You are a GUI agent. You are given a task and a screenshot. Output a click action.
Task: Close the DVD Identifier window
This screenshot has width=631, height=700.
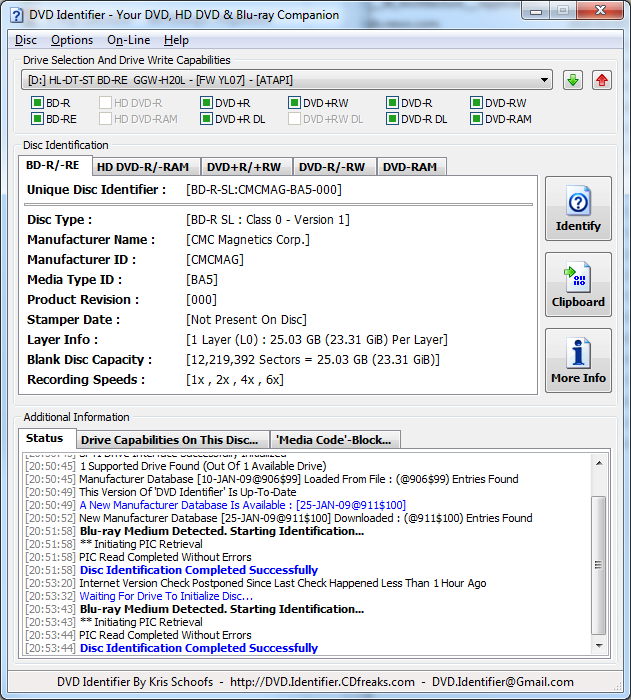click(600, 11)
